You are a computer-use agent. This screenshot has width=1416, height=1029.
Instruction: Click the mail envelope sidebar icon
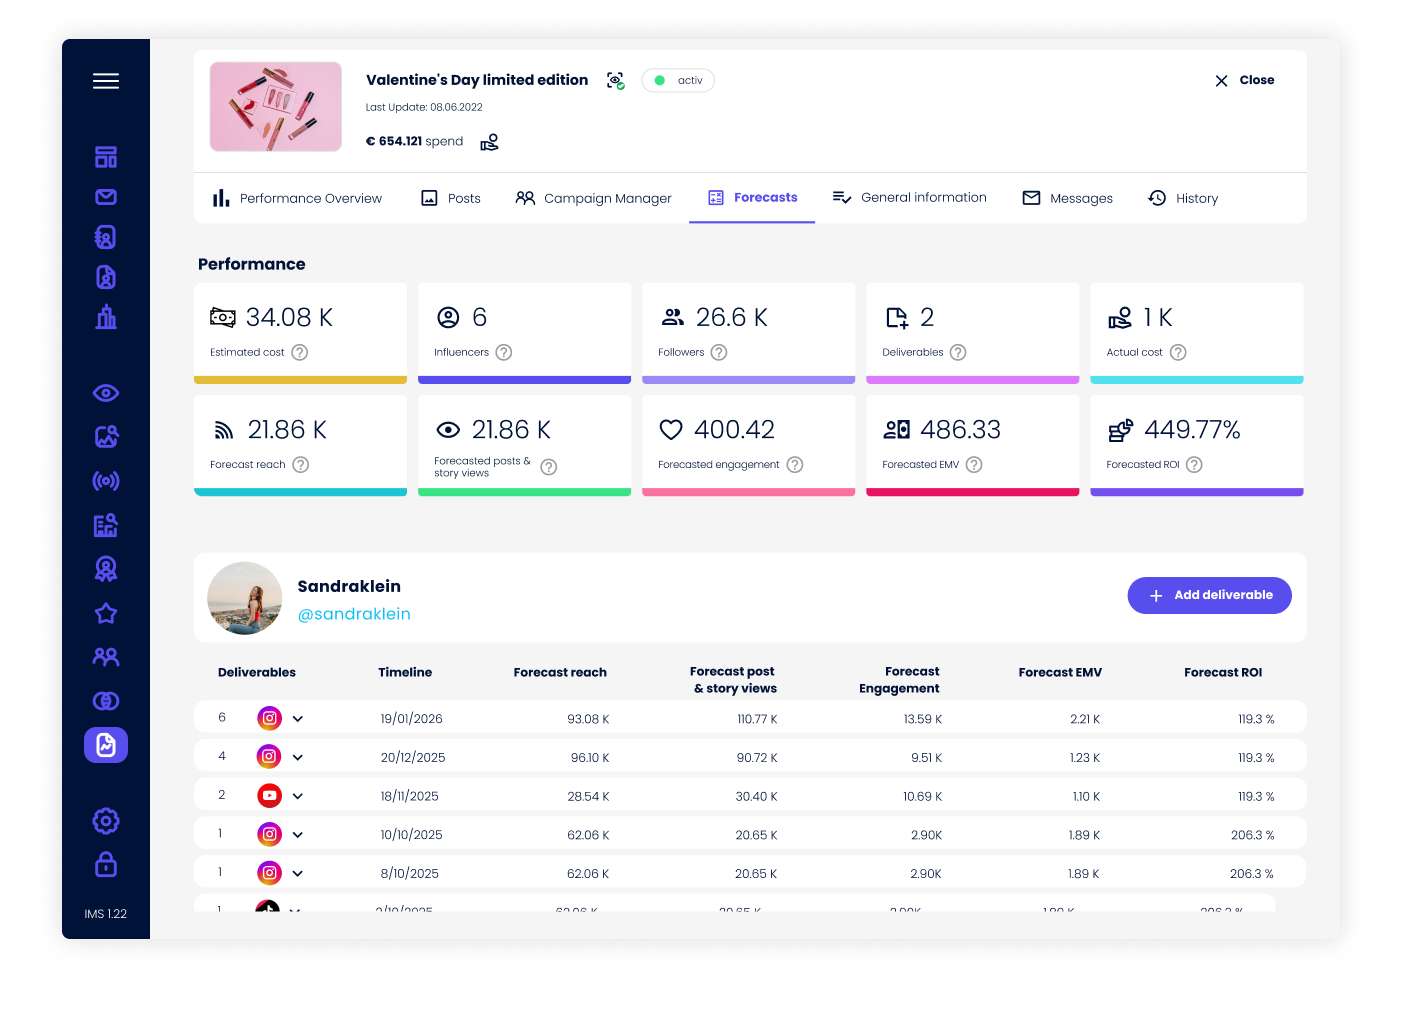click(x=106, y=197)
